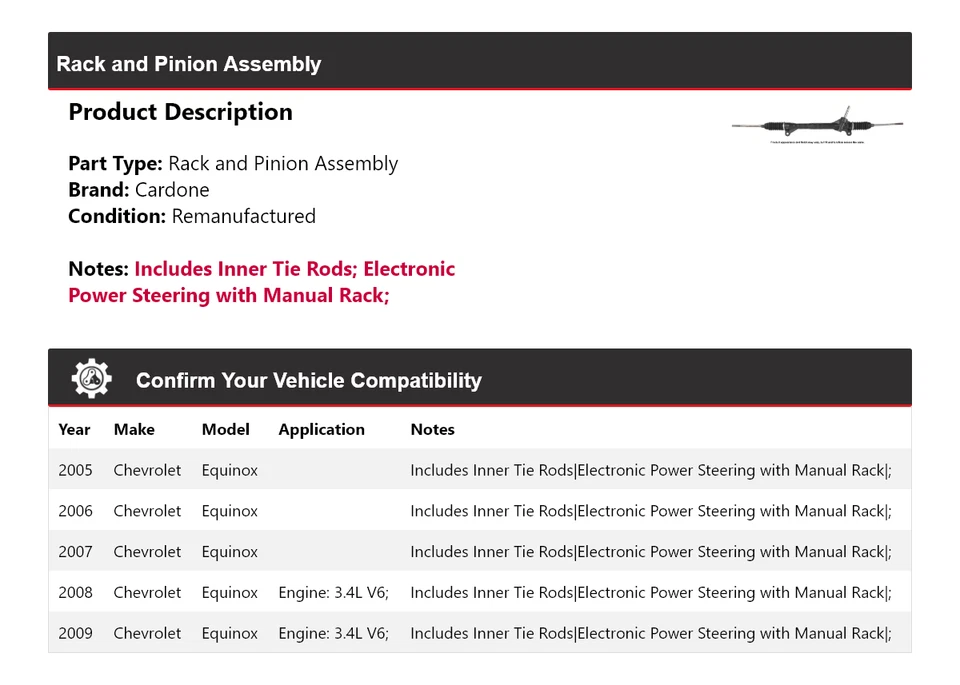
Task: Click the Model column header
Action: (225, 429)
